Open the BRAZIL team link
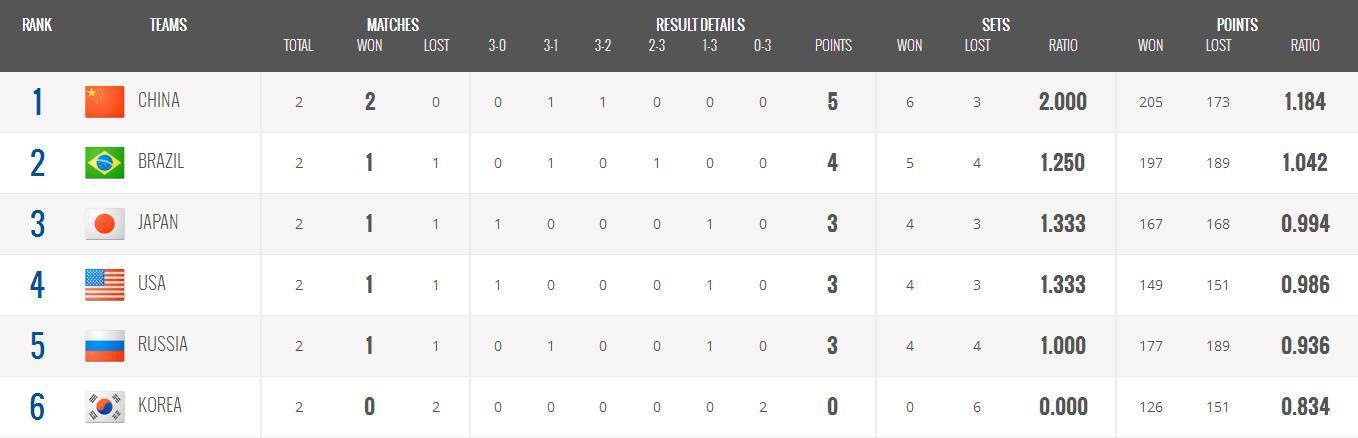1358x438 pixels. coord(160,161)
